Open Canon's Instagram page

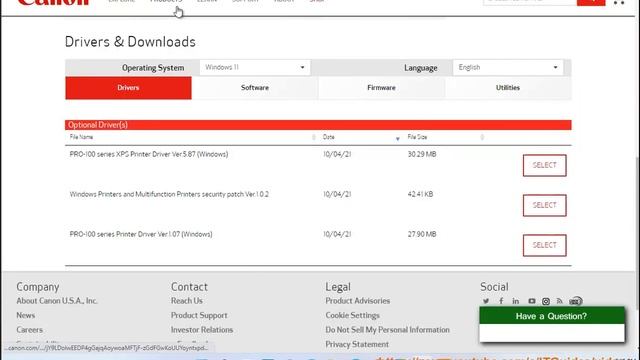(546, 301)
